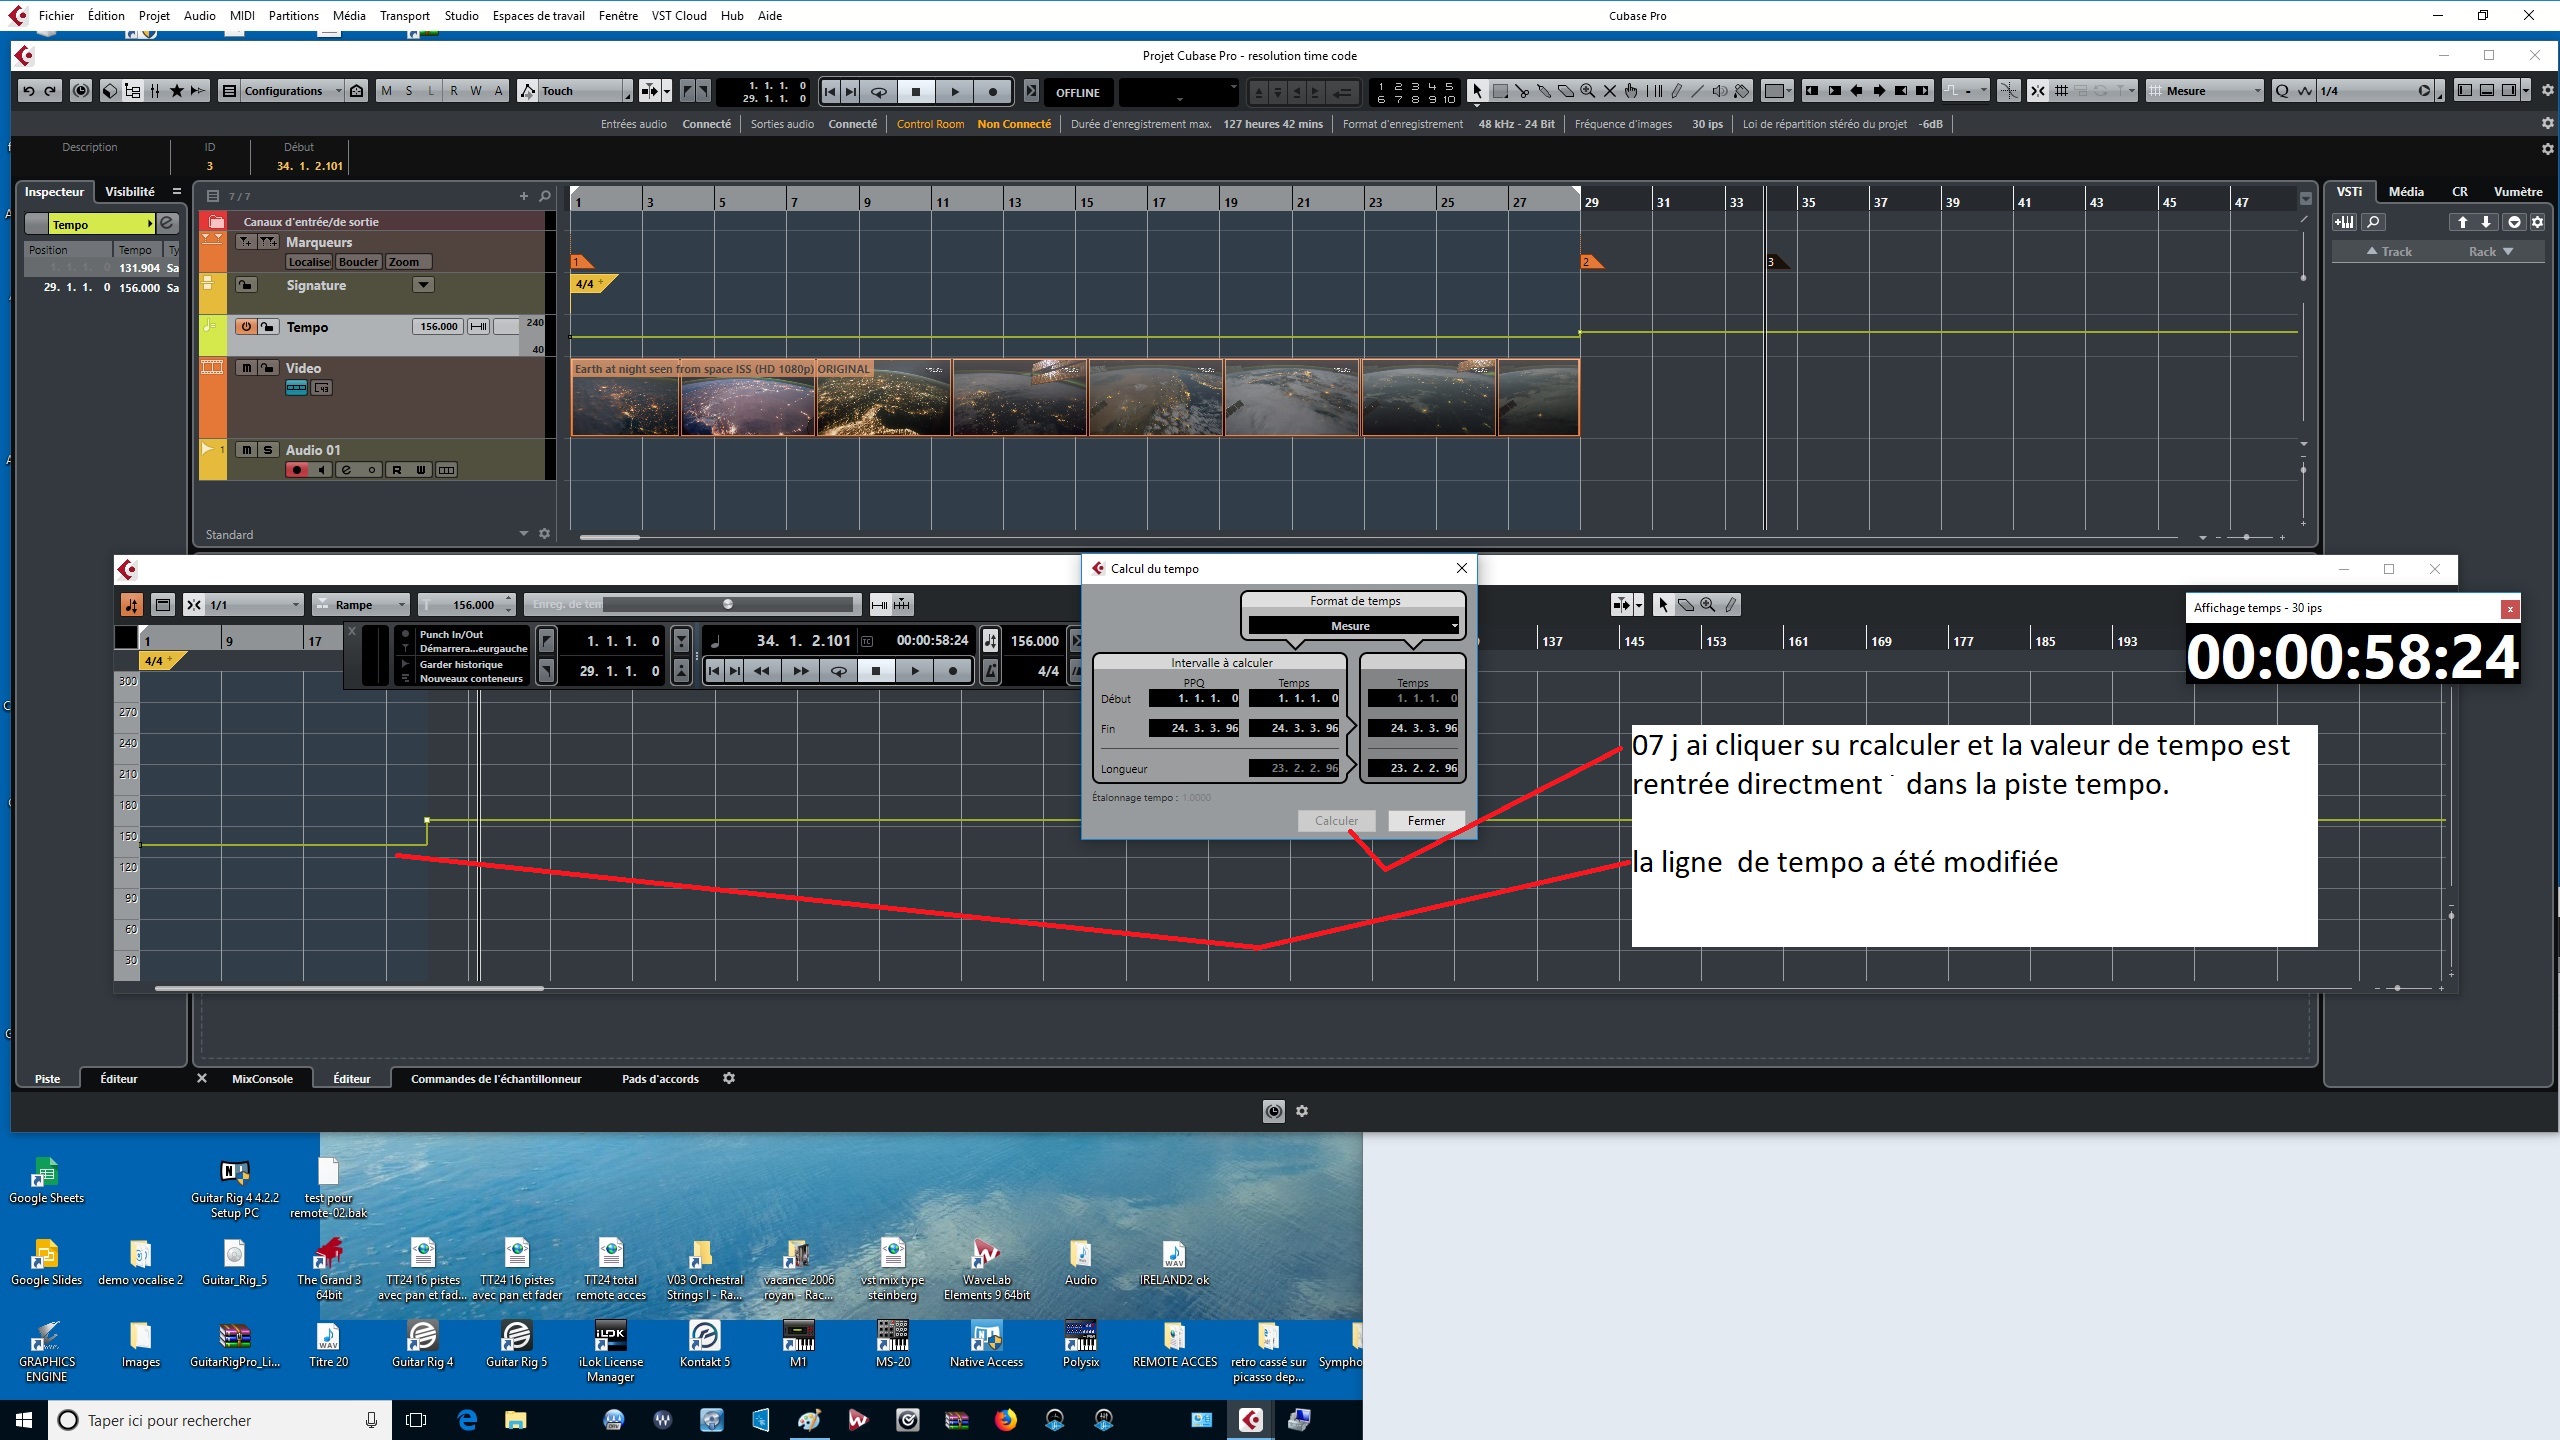2560x1440 pixels.
Task: Click main toolbar Play button
Action: pos(954,91)
